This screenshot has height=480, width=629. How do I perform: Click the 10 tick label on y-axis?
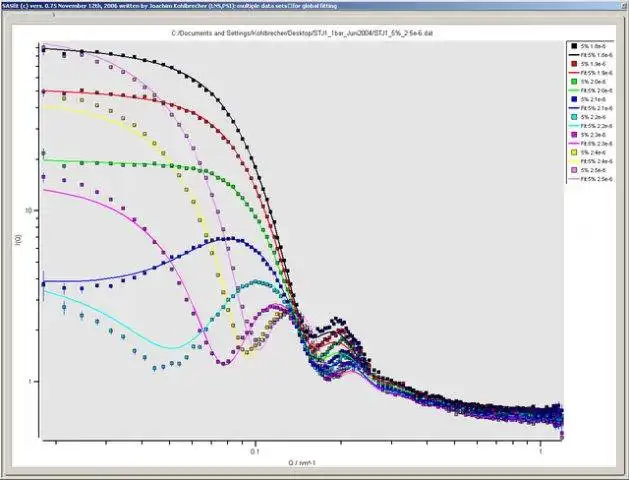coord(29,210)
